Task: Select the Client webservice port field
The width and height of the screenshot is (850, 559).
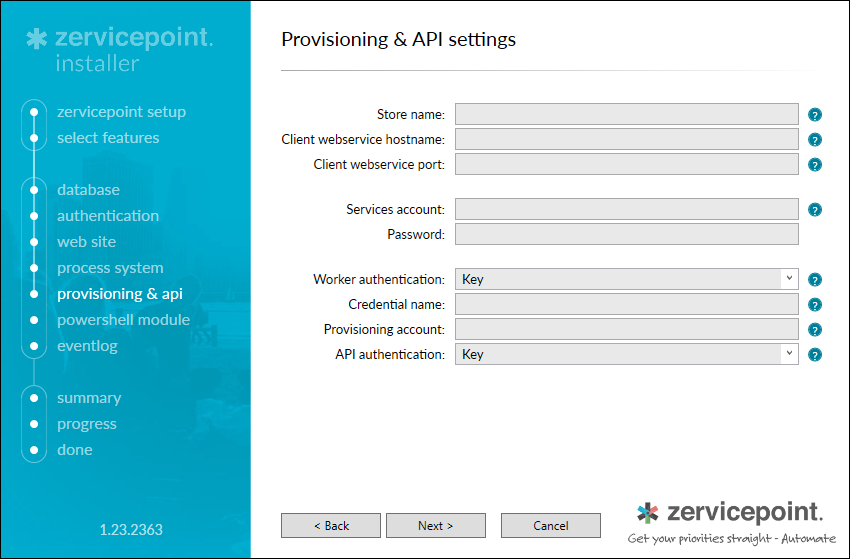Action: tap(627, 164)
